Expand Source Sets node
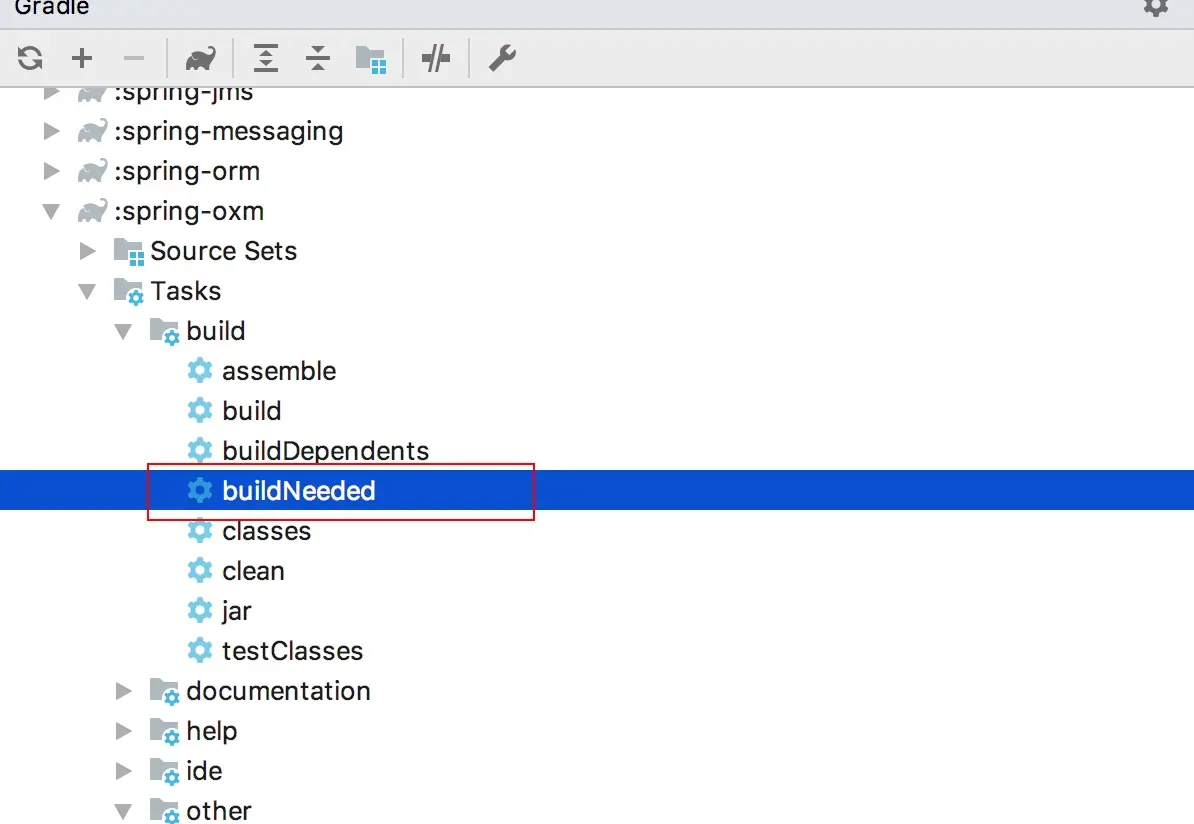Image resolution: width=1194 pixels, height=824 pixels. 88,251
